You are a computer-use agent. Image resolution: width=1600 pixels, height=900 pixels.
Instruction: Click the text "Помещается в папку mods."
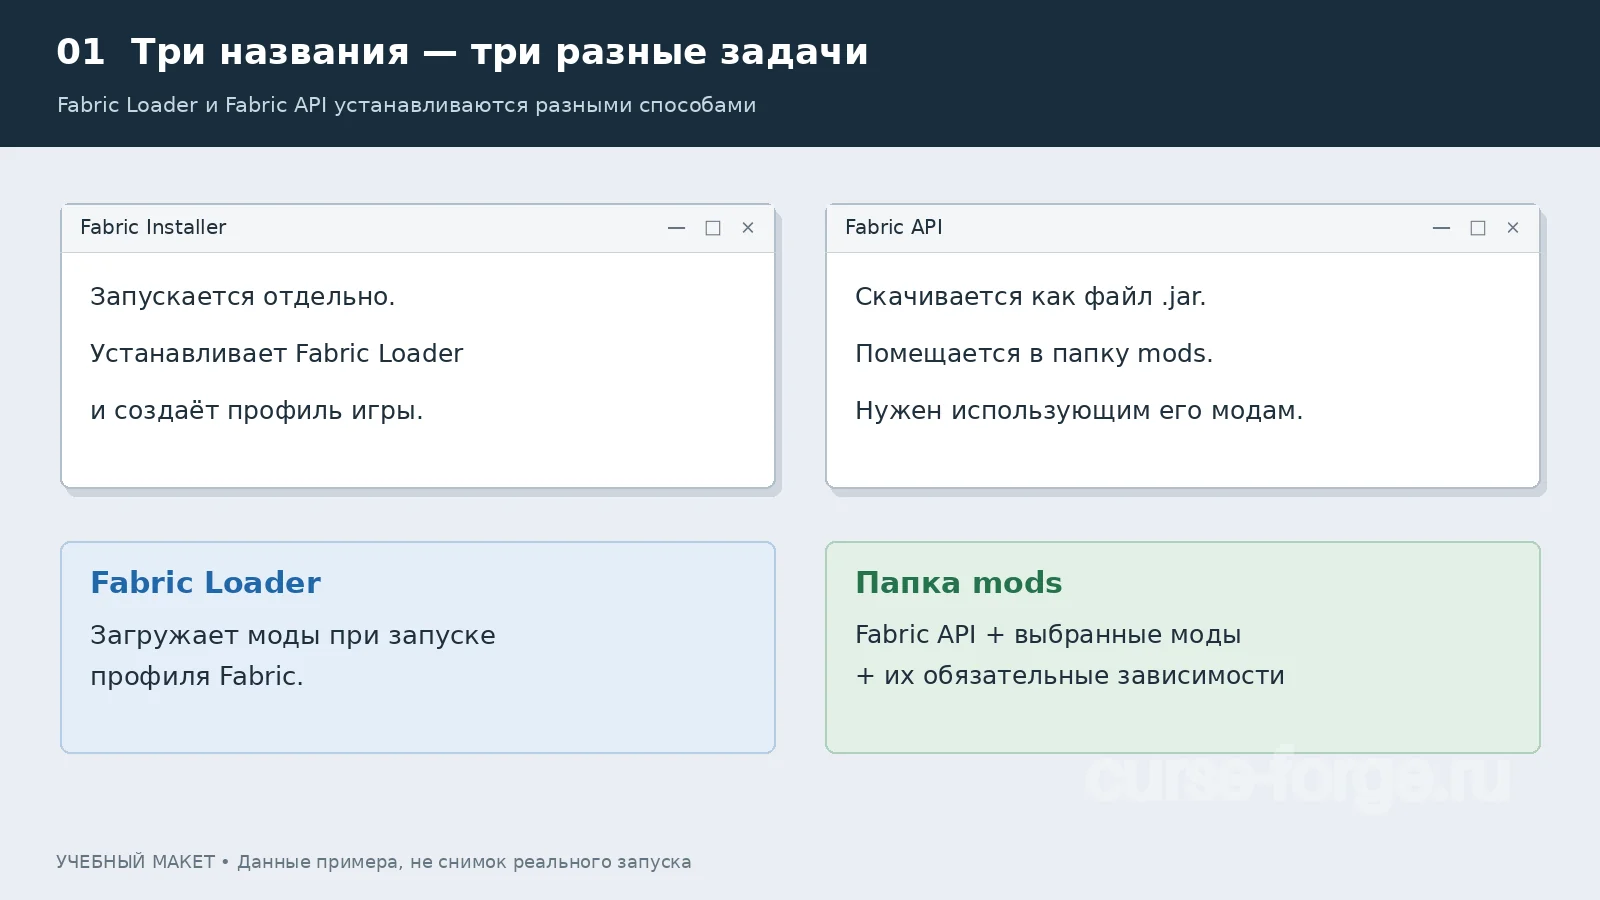click(x=1034, y=354)
